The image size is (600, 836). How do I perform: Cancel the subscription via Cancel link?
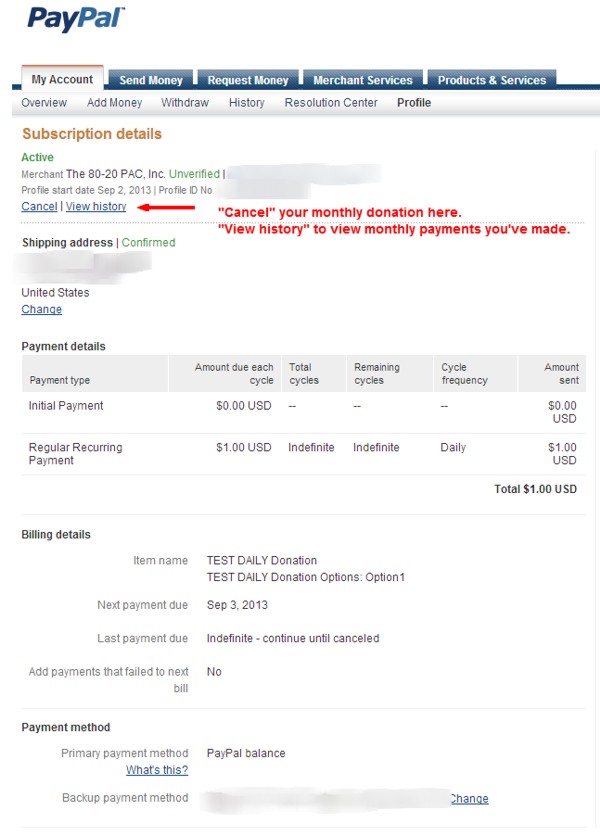(x=39, y=206)
